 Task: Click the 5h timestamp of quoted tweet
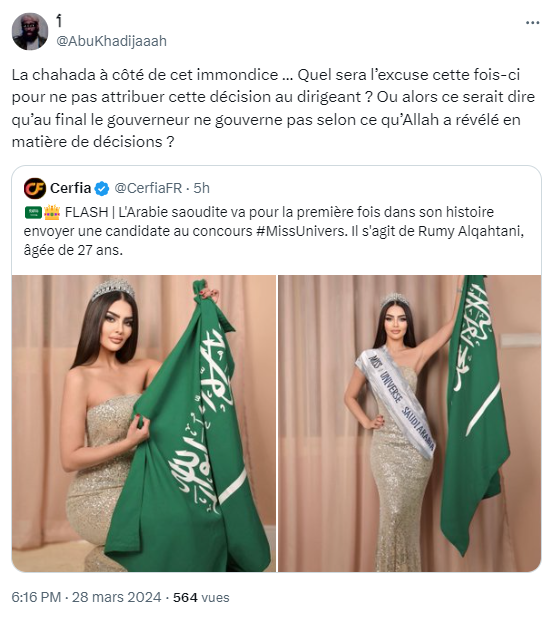201,188
